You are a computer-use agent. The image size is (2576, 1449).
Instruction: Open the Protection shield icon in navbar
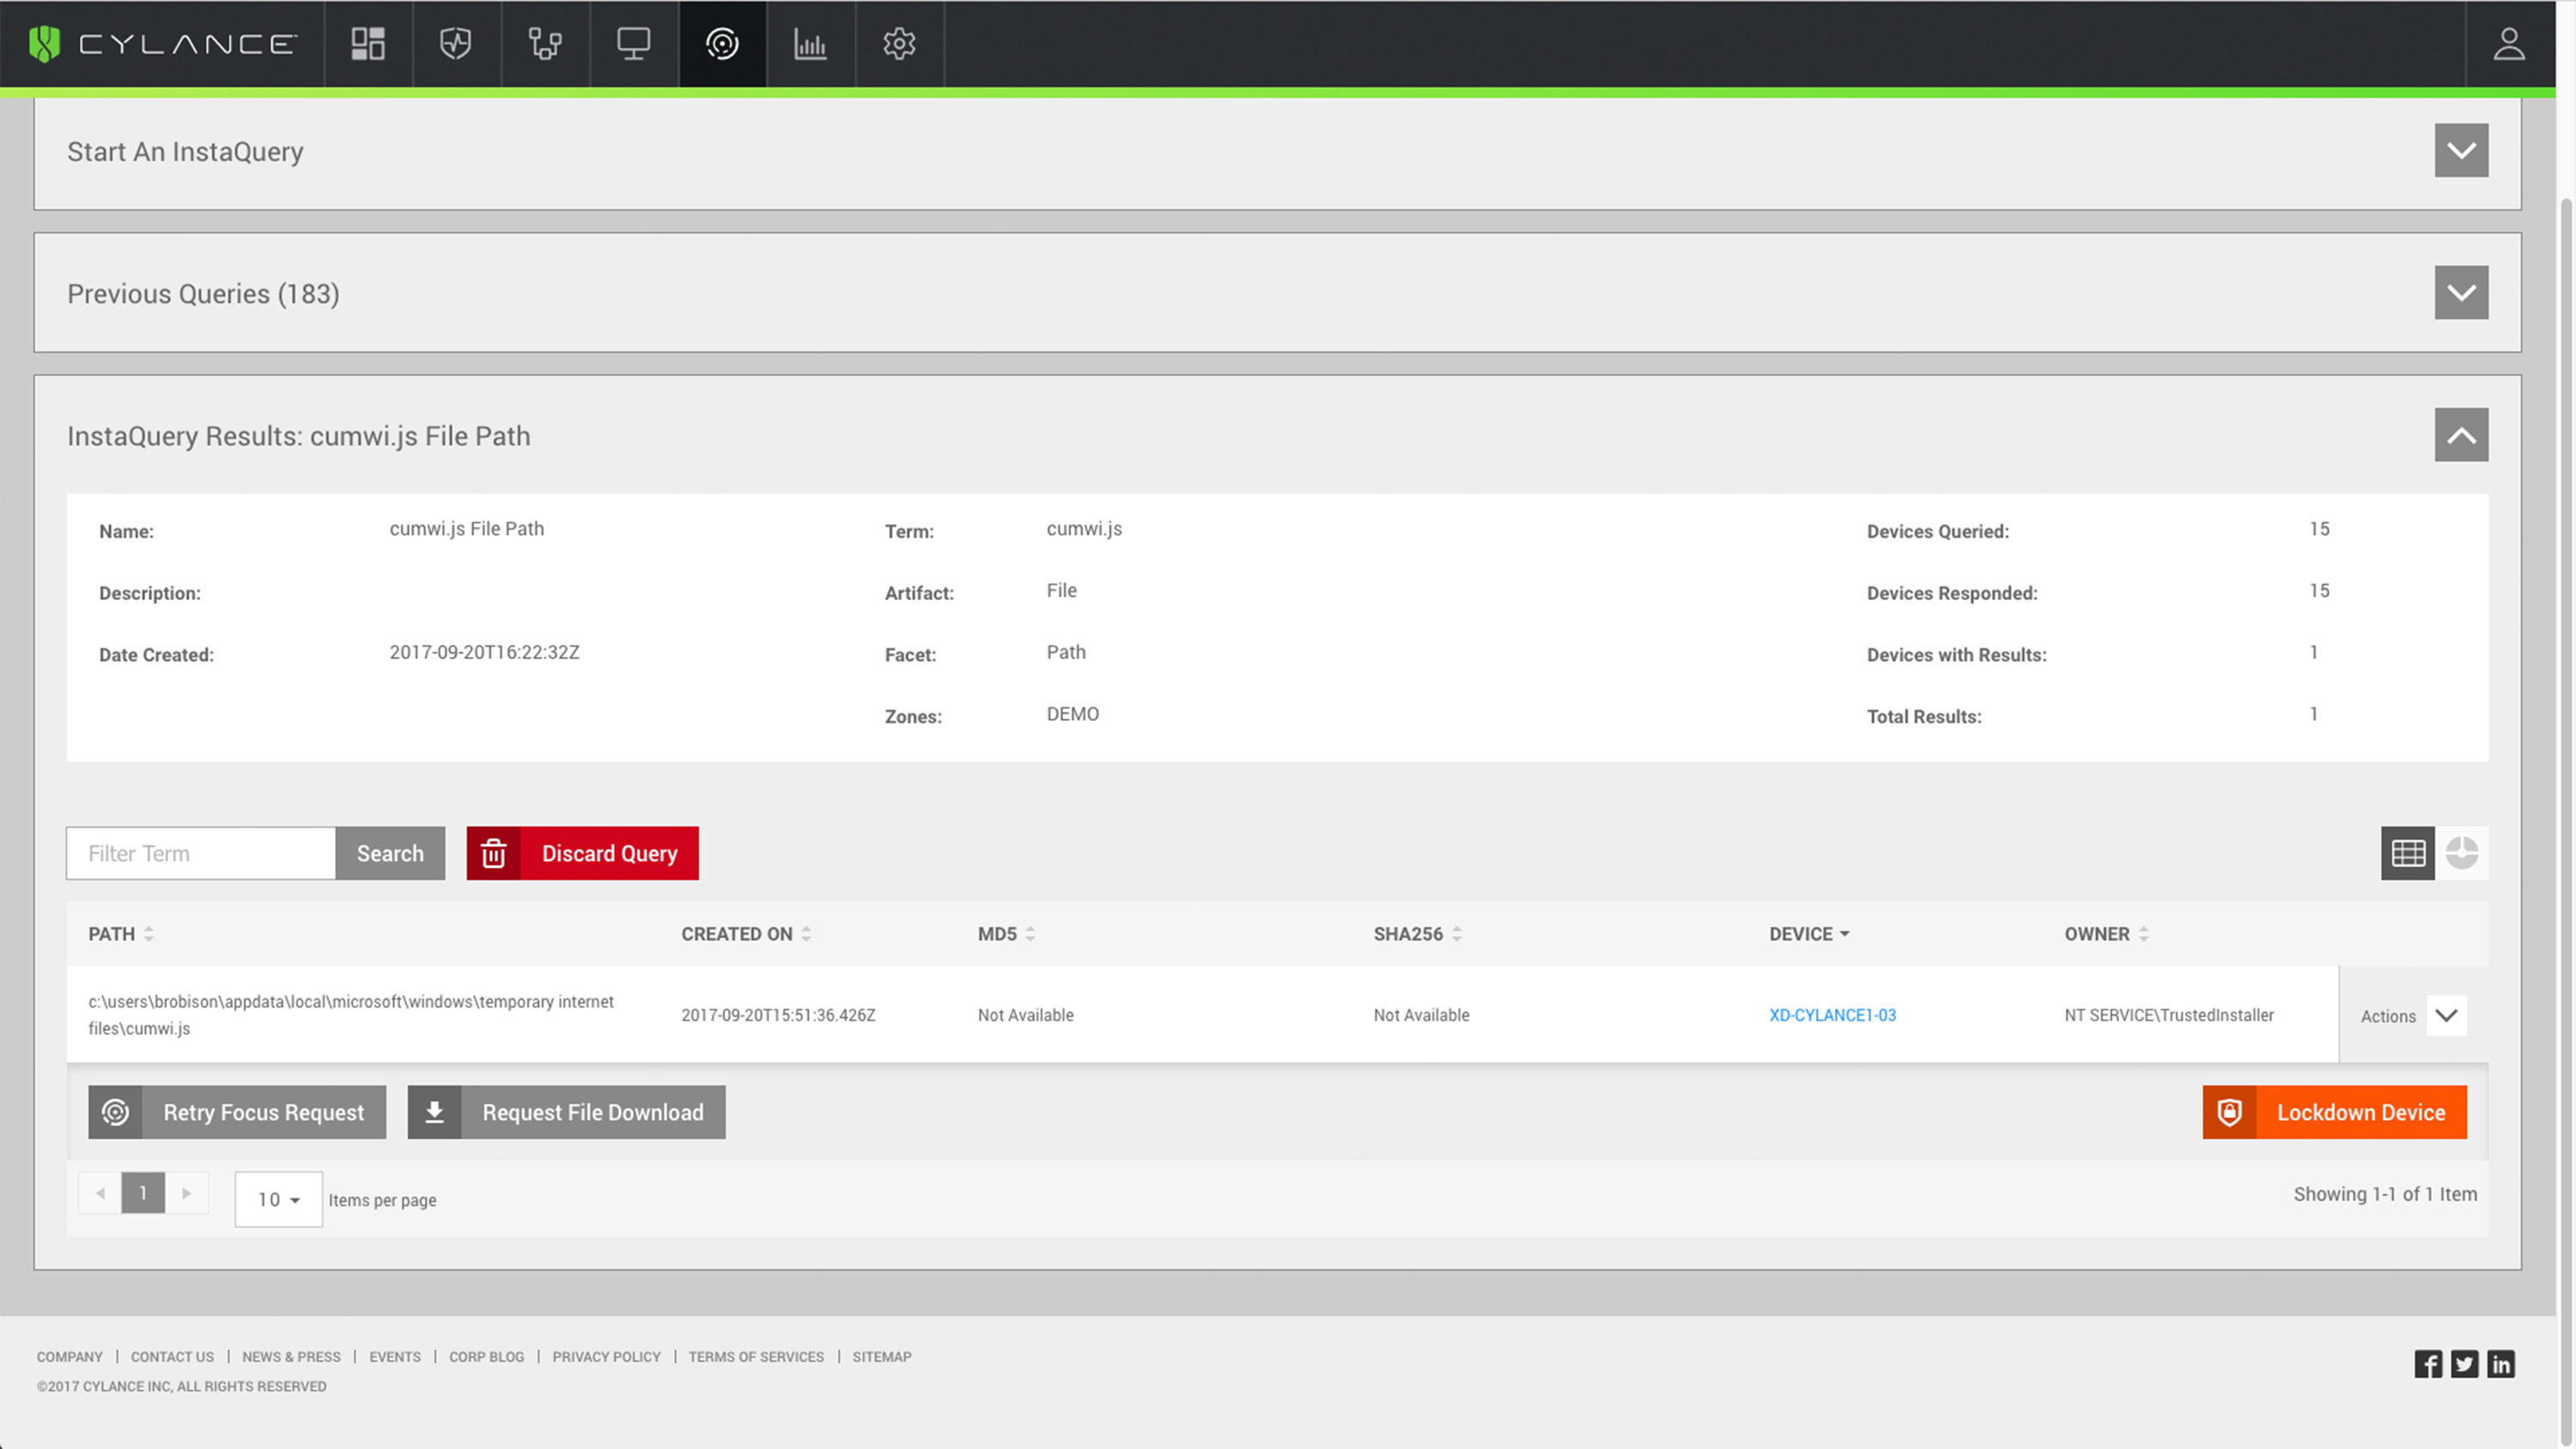pyautogui.click(x=456, y=44)
